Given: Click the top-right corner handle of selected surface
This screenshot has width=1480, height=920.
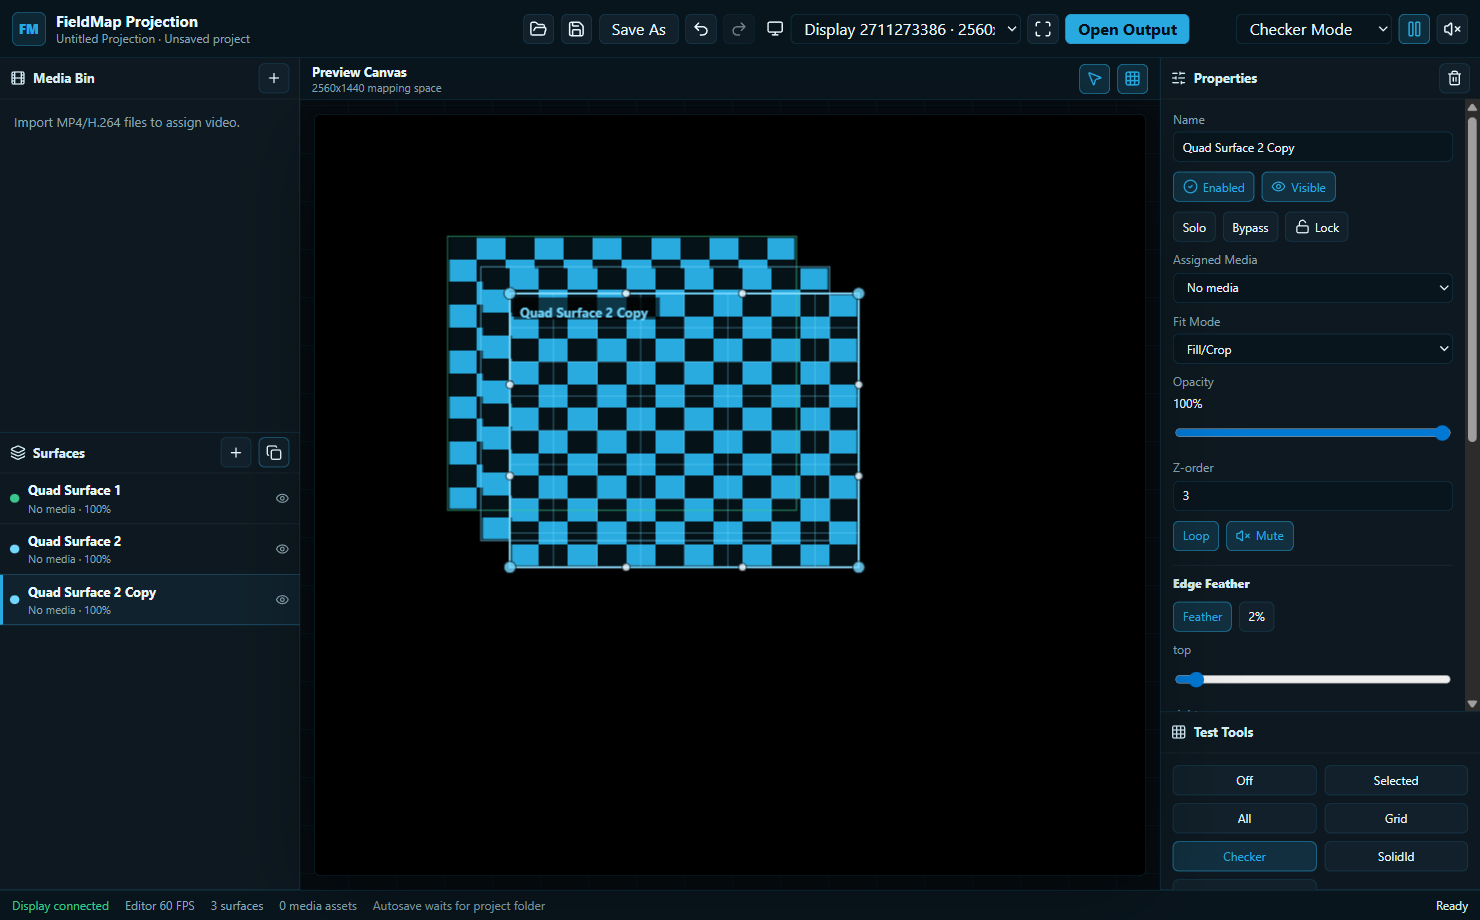Looking at the screenshot, I should (859, 293).
